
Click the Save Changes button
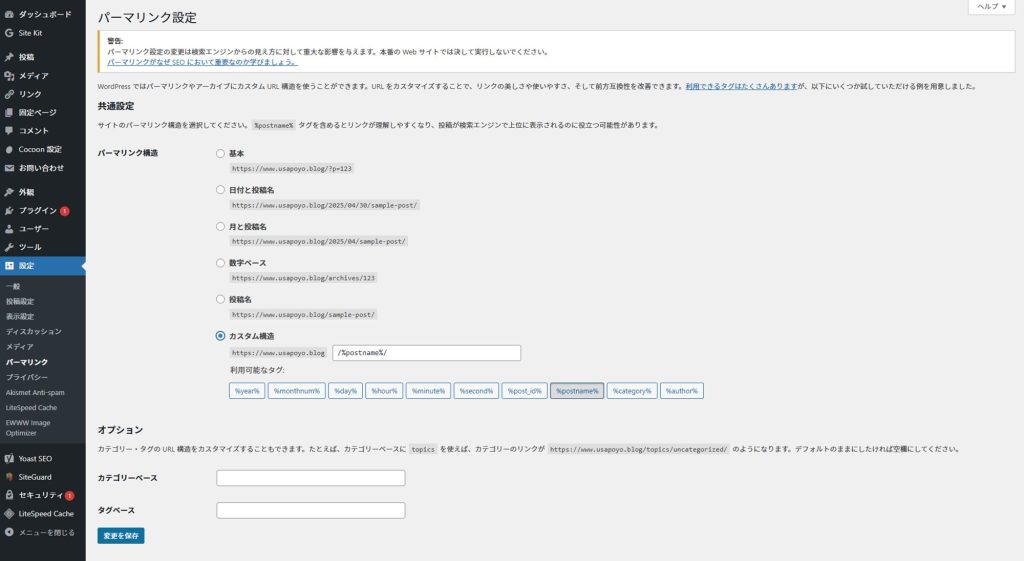click(x=121, y=536)
